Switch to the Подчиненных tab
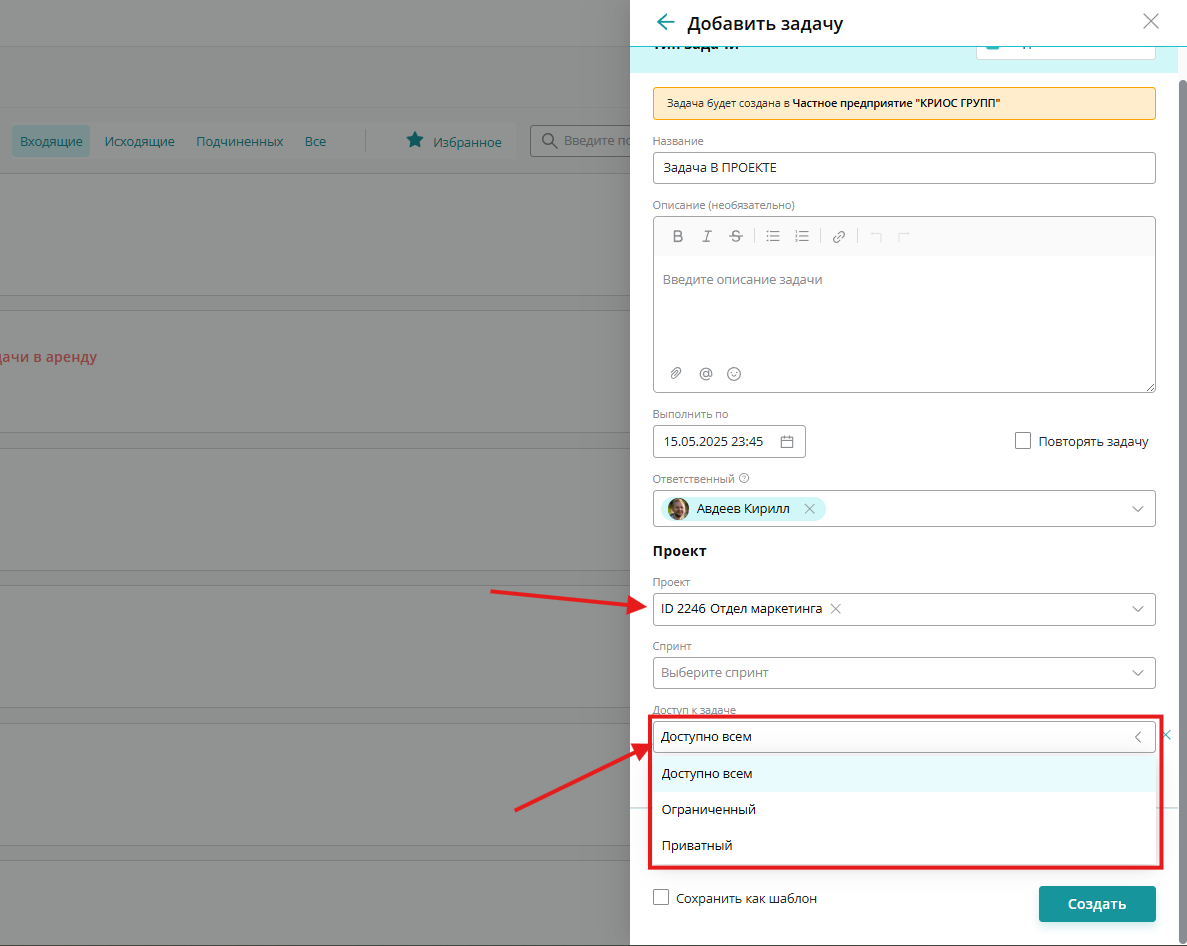 click(x=239, y=141)
